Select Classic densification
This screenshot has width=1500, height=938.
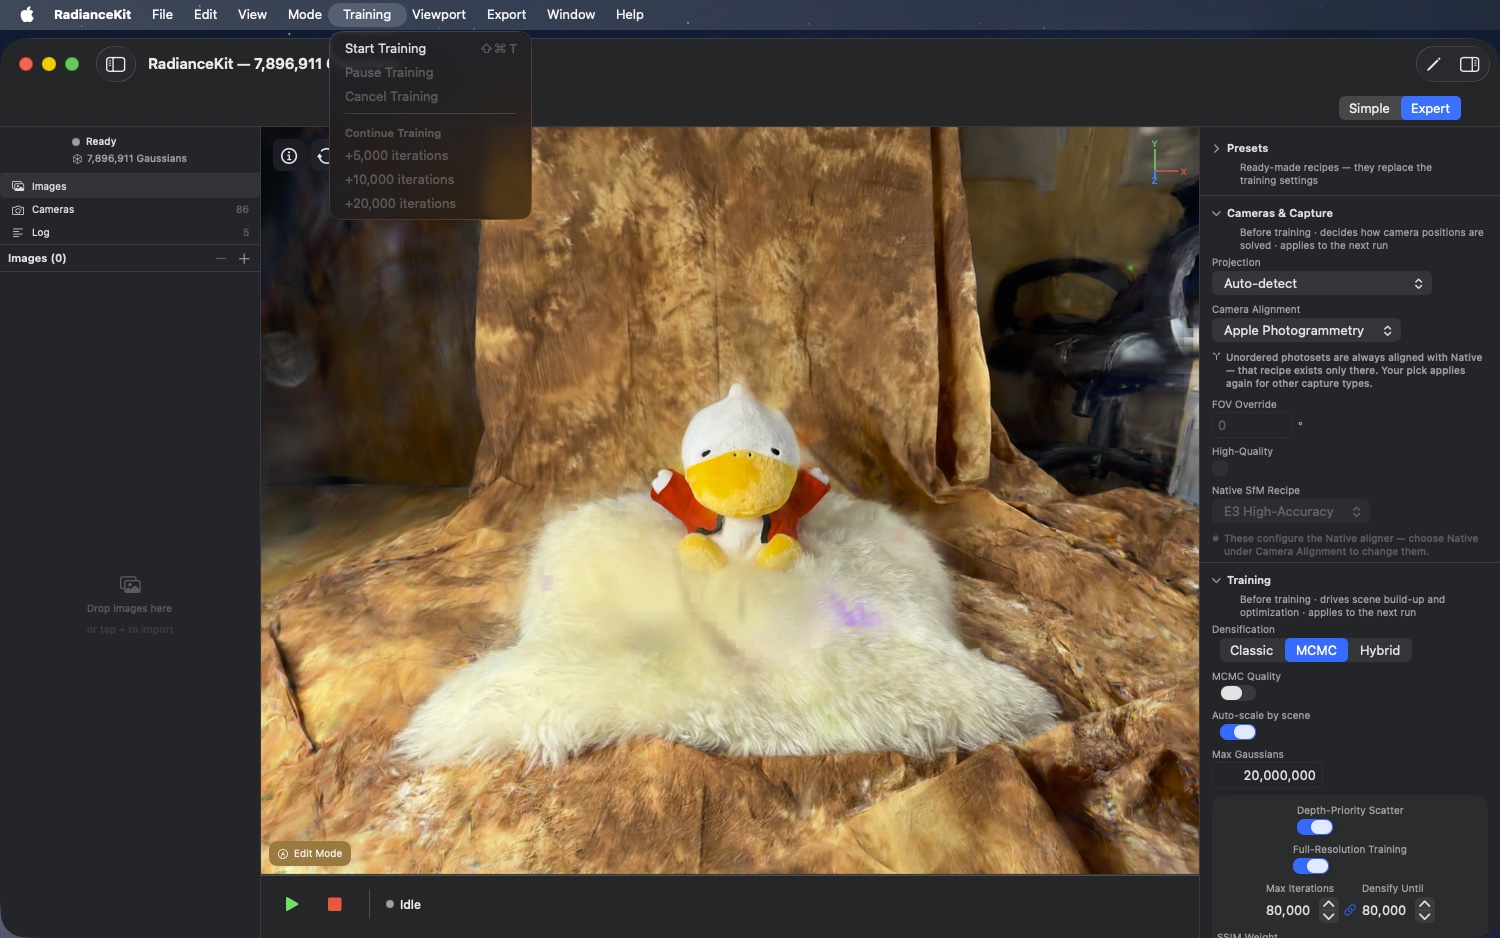point(1252,650)
